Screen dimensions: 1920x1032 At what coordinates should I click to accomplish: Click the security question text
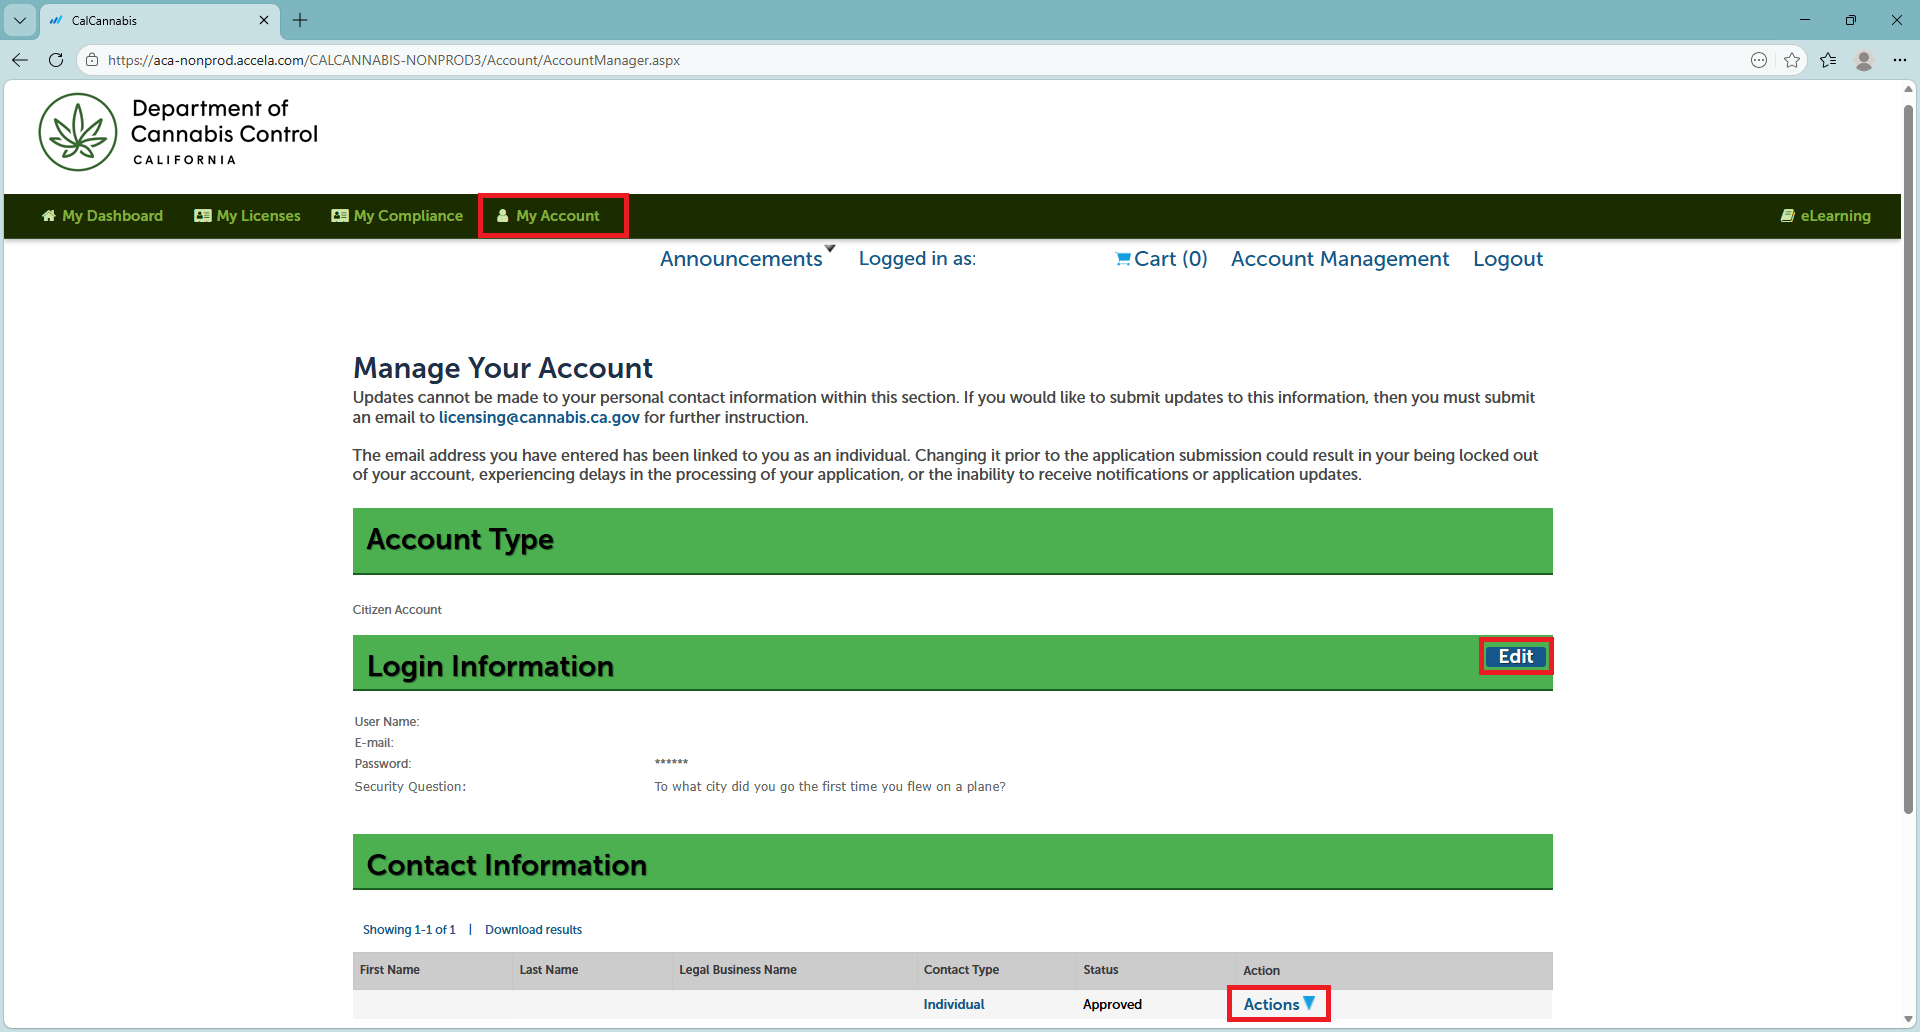830,787
